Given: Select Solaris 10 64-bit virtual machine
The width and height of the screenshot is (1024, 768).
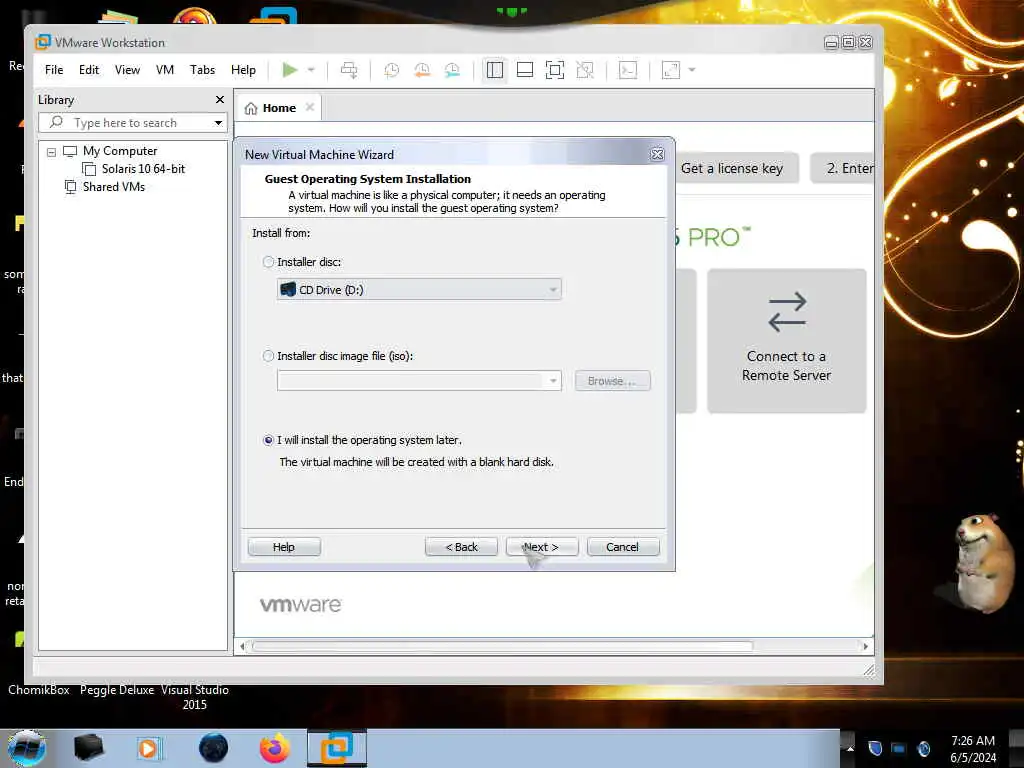Looking at the screenshot, I should pos(143,169).
